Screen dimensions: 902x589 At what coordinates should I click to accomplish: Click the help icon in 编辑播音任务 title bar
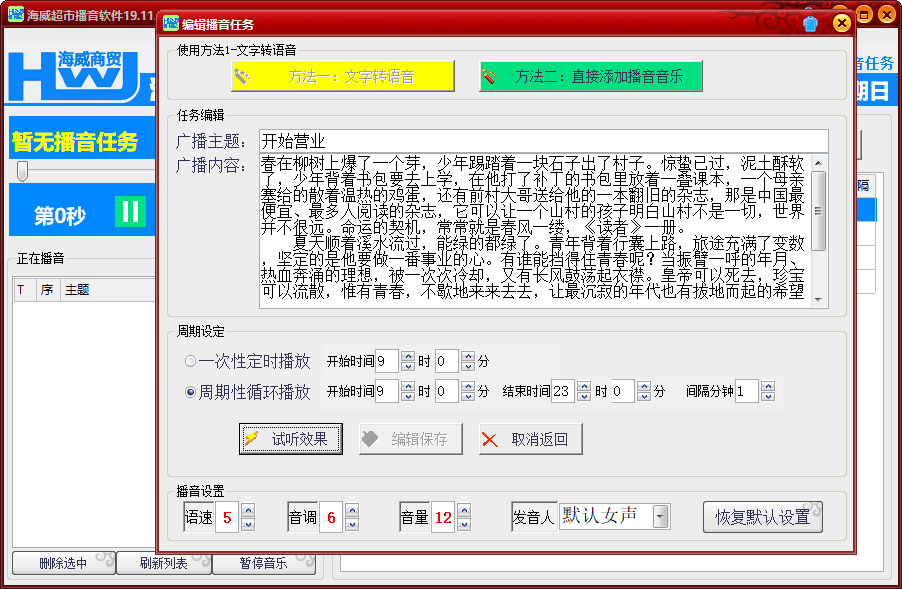(x=810, y=23)
